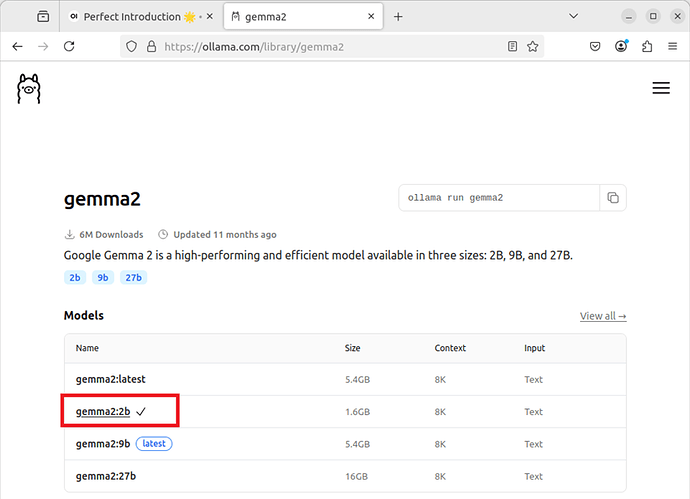Screen dimensions: 690x499
Task: Open the Firefox account menu
Action: coord(621,46)
